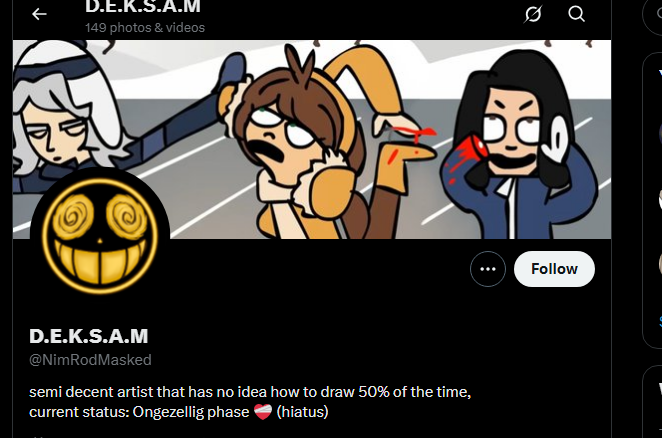Click the @NimRodMasked handle
662x438 pixels.
tap(90, 360)
